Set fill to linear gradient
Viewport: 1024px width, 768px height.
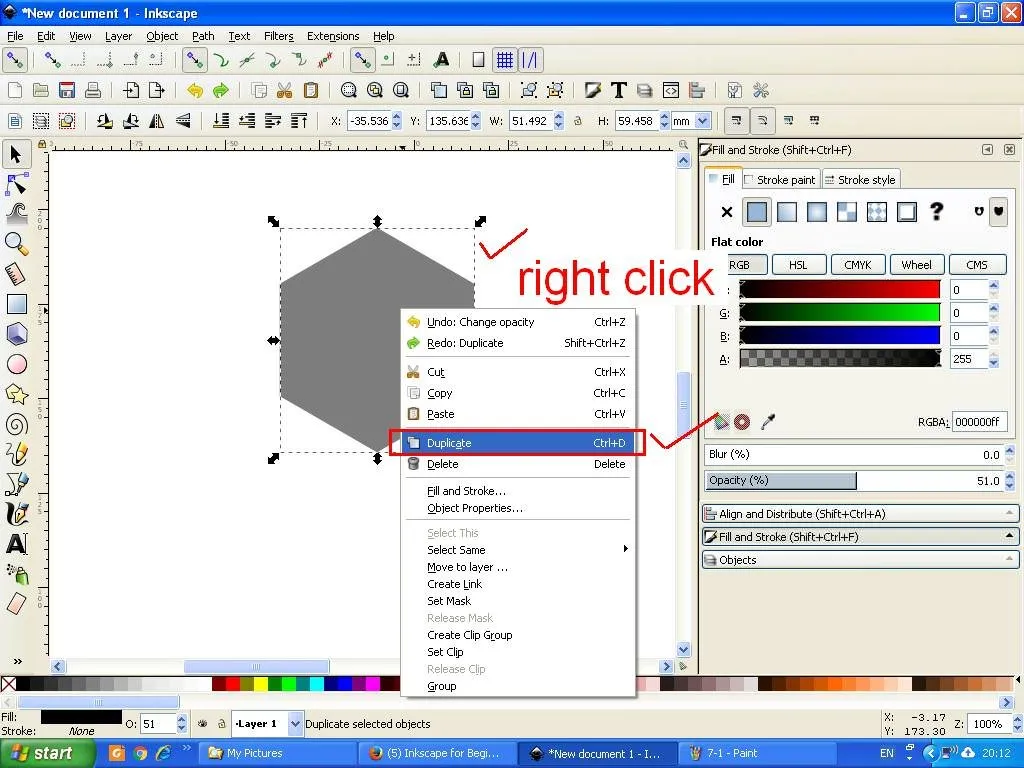point(787,212)
